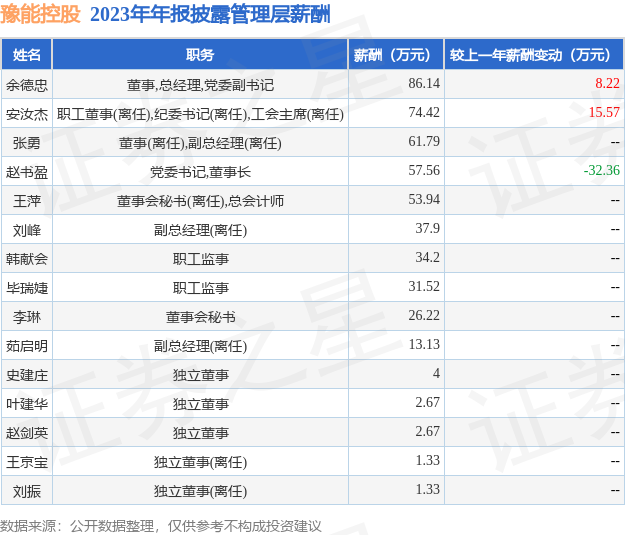Image resolution: width=625 pixels, height=535 pixels.
Task: Click the position cell 董事会秘书(离任),总会计师
Action: tap(200, 201)
